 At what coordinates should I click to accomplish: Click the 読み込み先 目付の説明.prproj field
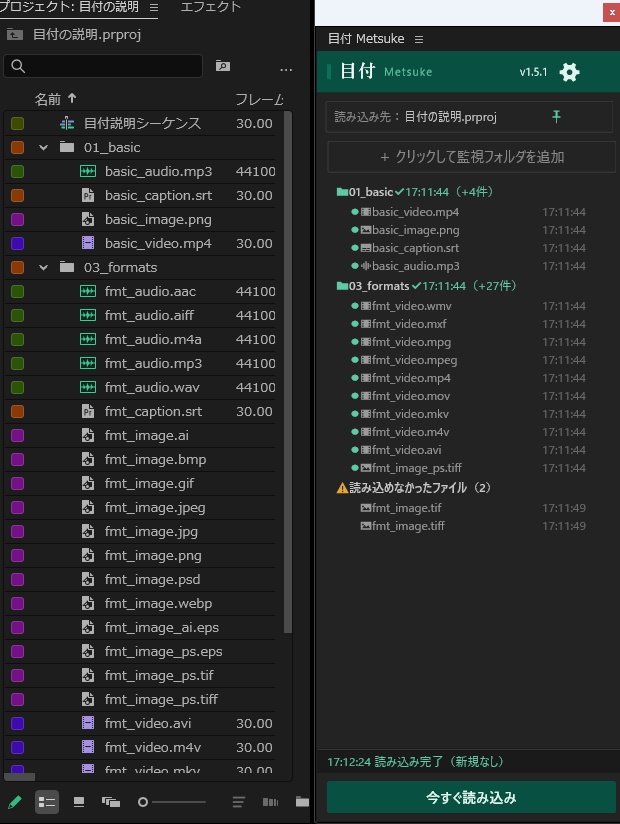point(469,117)
